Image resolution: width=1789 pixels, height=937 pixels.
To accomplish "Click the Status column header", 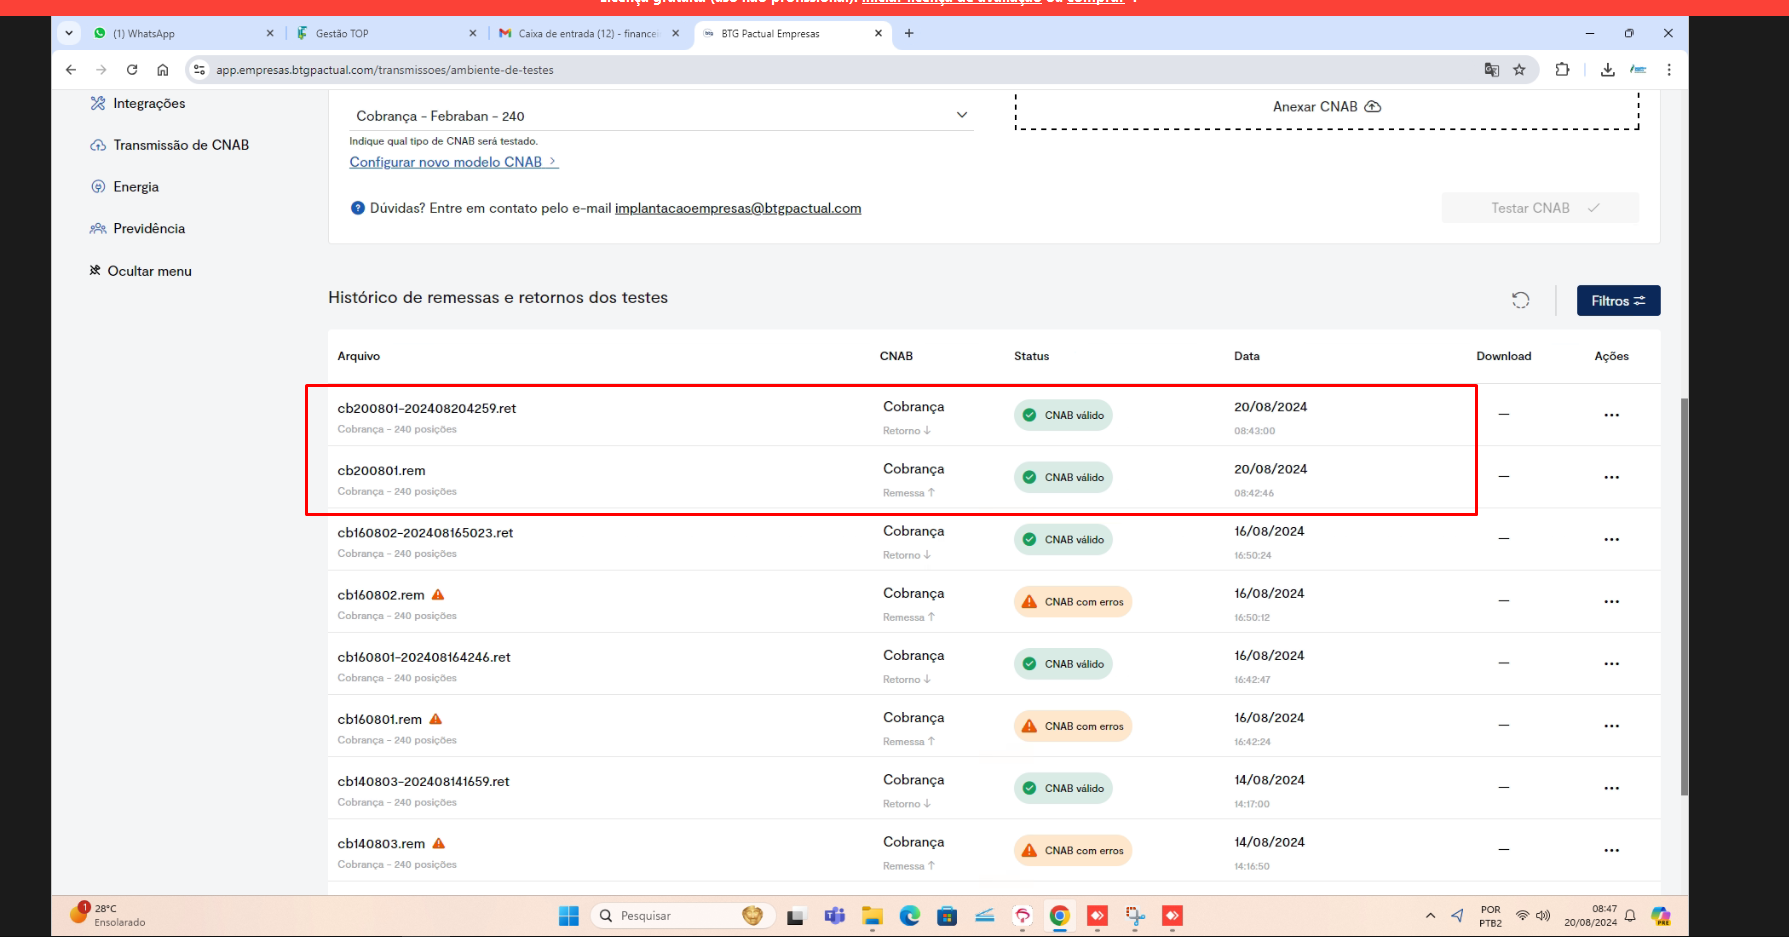I will (1032, 356).
